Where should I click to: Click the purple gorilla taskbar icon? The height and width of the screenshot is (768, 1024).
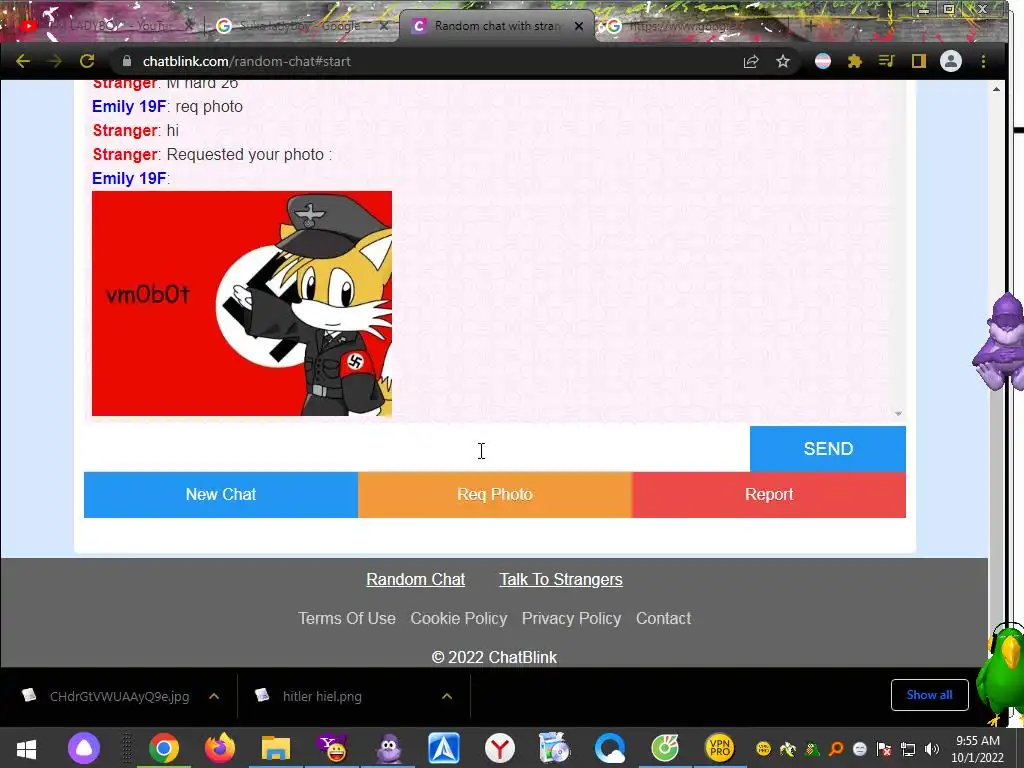pos(389,748)
